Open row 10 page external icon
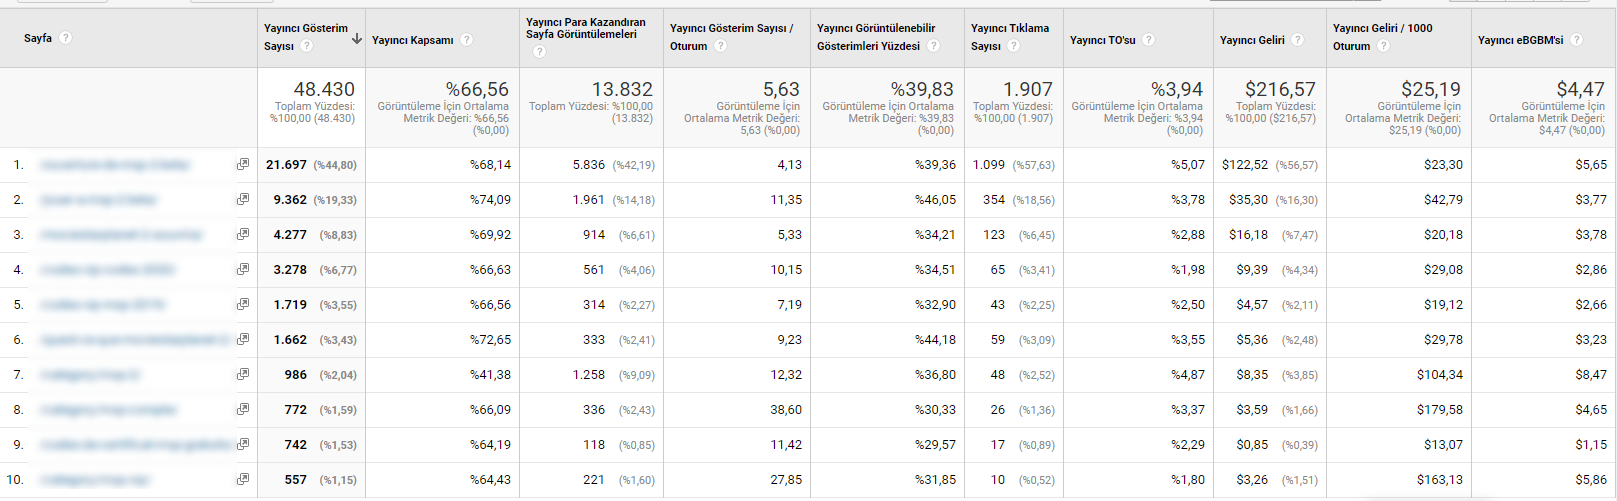This screenshot has height=501, width=1617. [243, 479]
